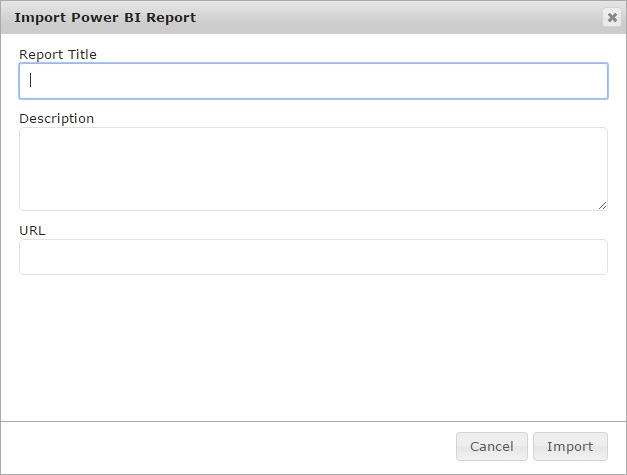Click the X icon in title bar
The width and height of the screenshot is (627, 475).
(x=611, y=18)
